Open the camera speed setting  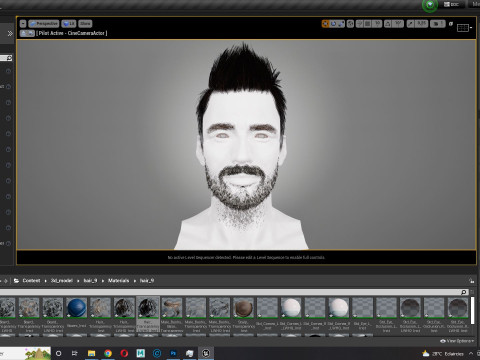438,24
